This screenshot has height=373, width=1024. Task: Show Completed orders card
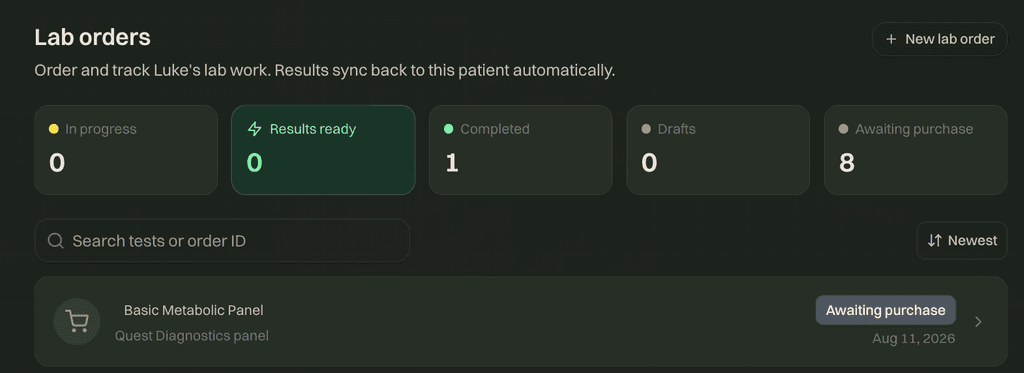[x=520, y=150]
